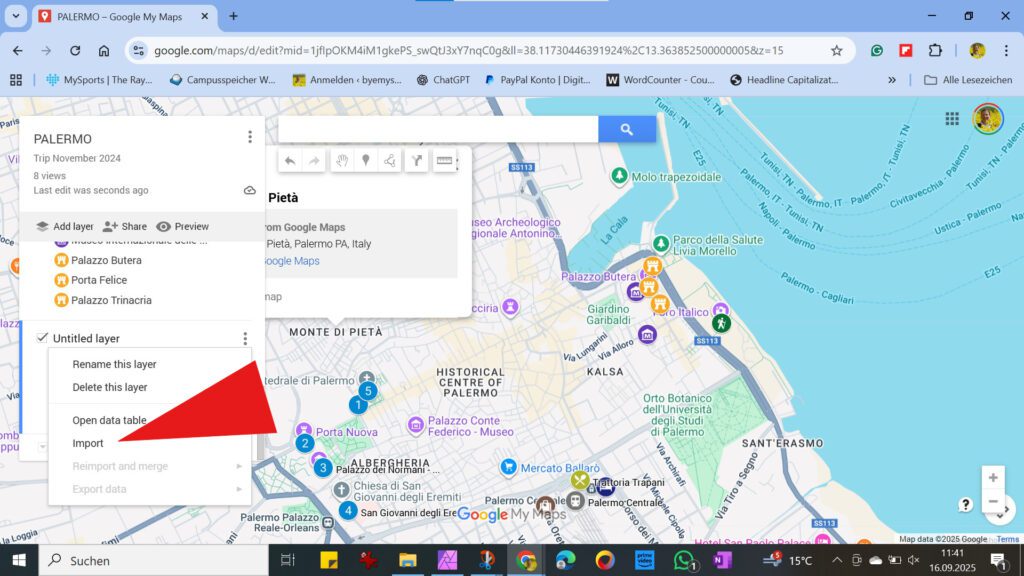
Task: Click the zoom in plus control on the map
Action: 993,478
